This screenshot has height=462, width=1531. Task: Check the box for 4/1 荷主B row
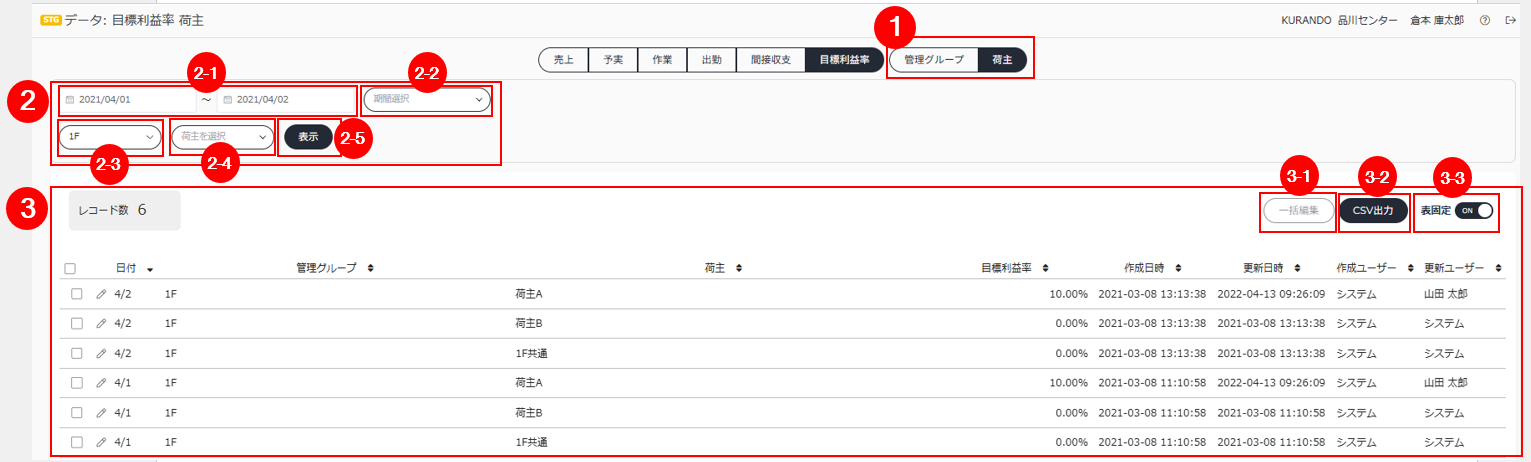76,413
